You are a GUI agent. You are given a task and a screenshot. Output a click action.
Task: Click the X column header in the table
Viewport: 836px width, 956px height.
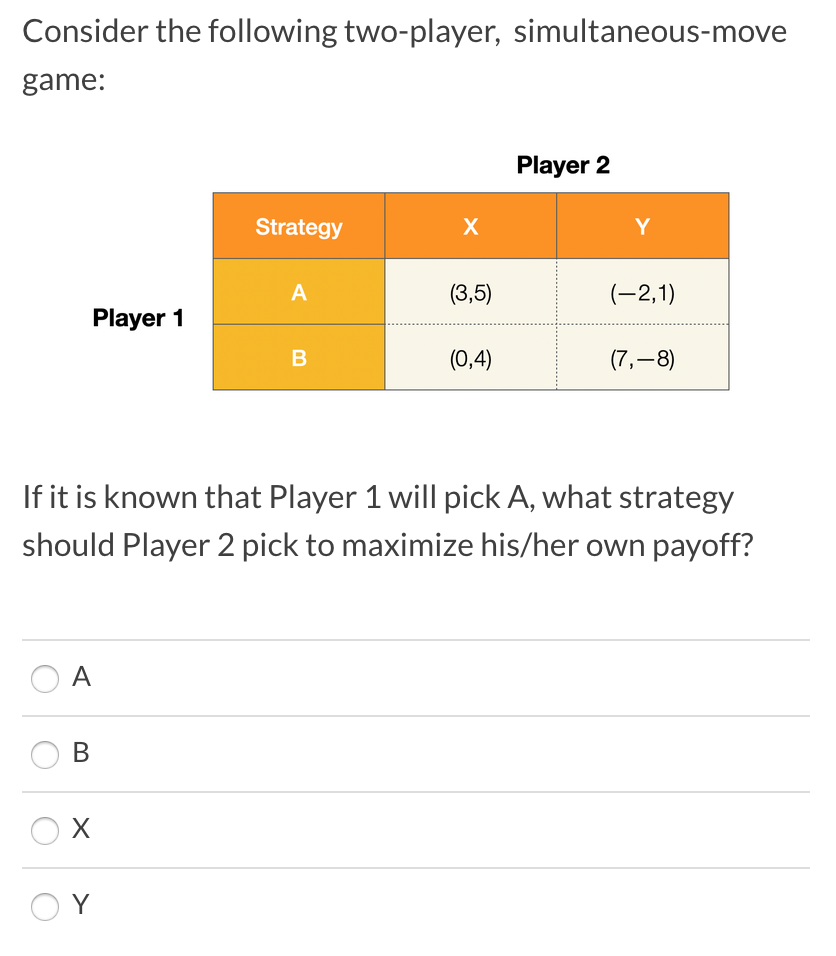pyautogui.click(x=470, y=226)
